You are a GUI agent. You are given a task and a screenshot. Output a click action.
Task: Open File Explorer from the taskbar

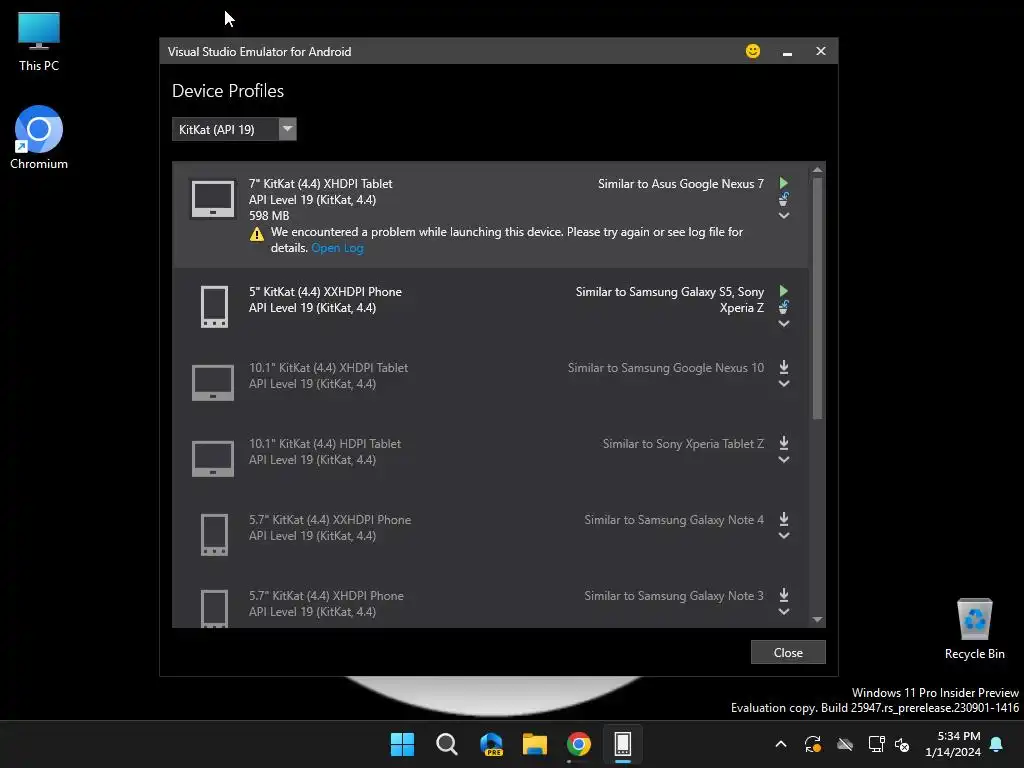click(x=535, y=744)
